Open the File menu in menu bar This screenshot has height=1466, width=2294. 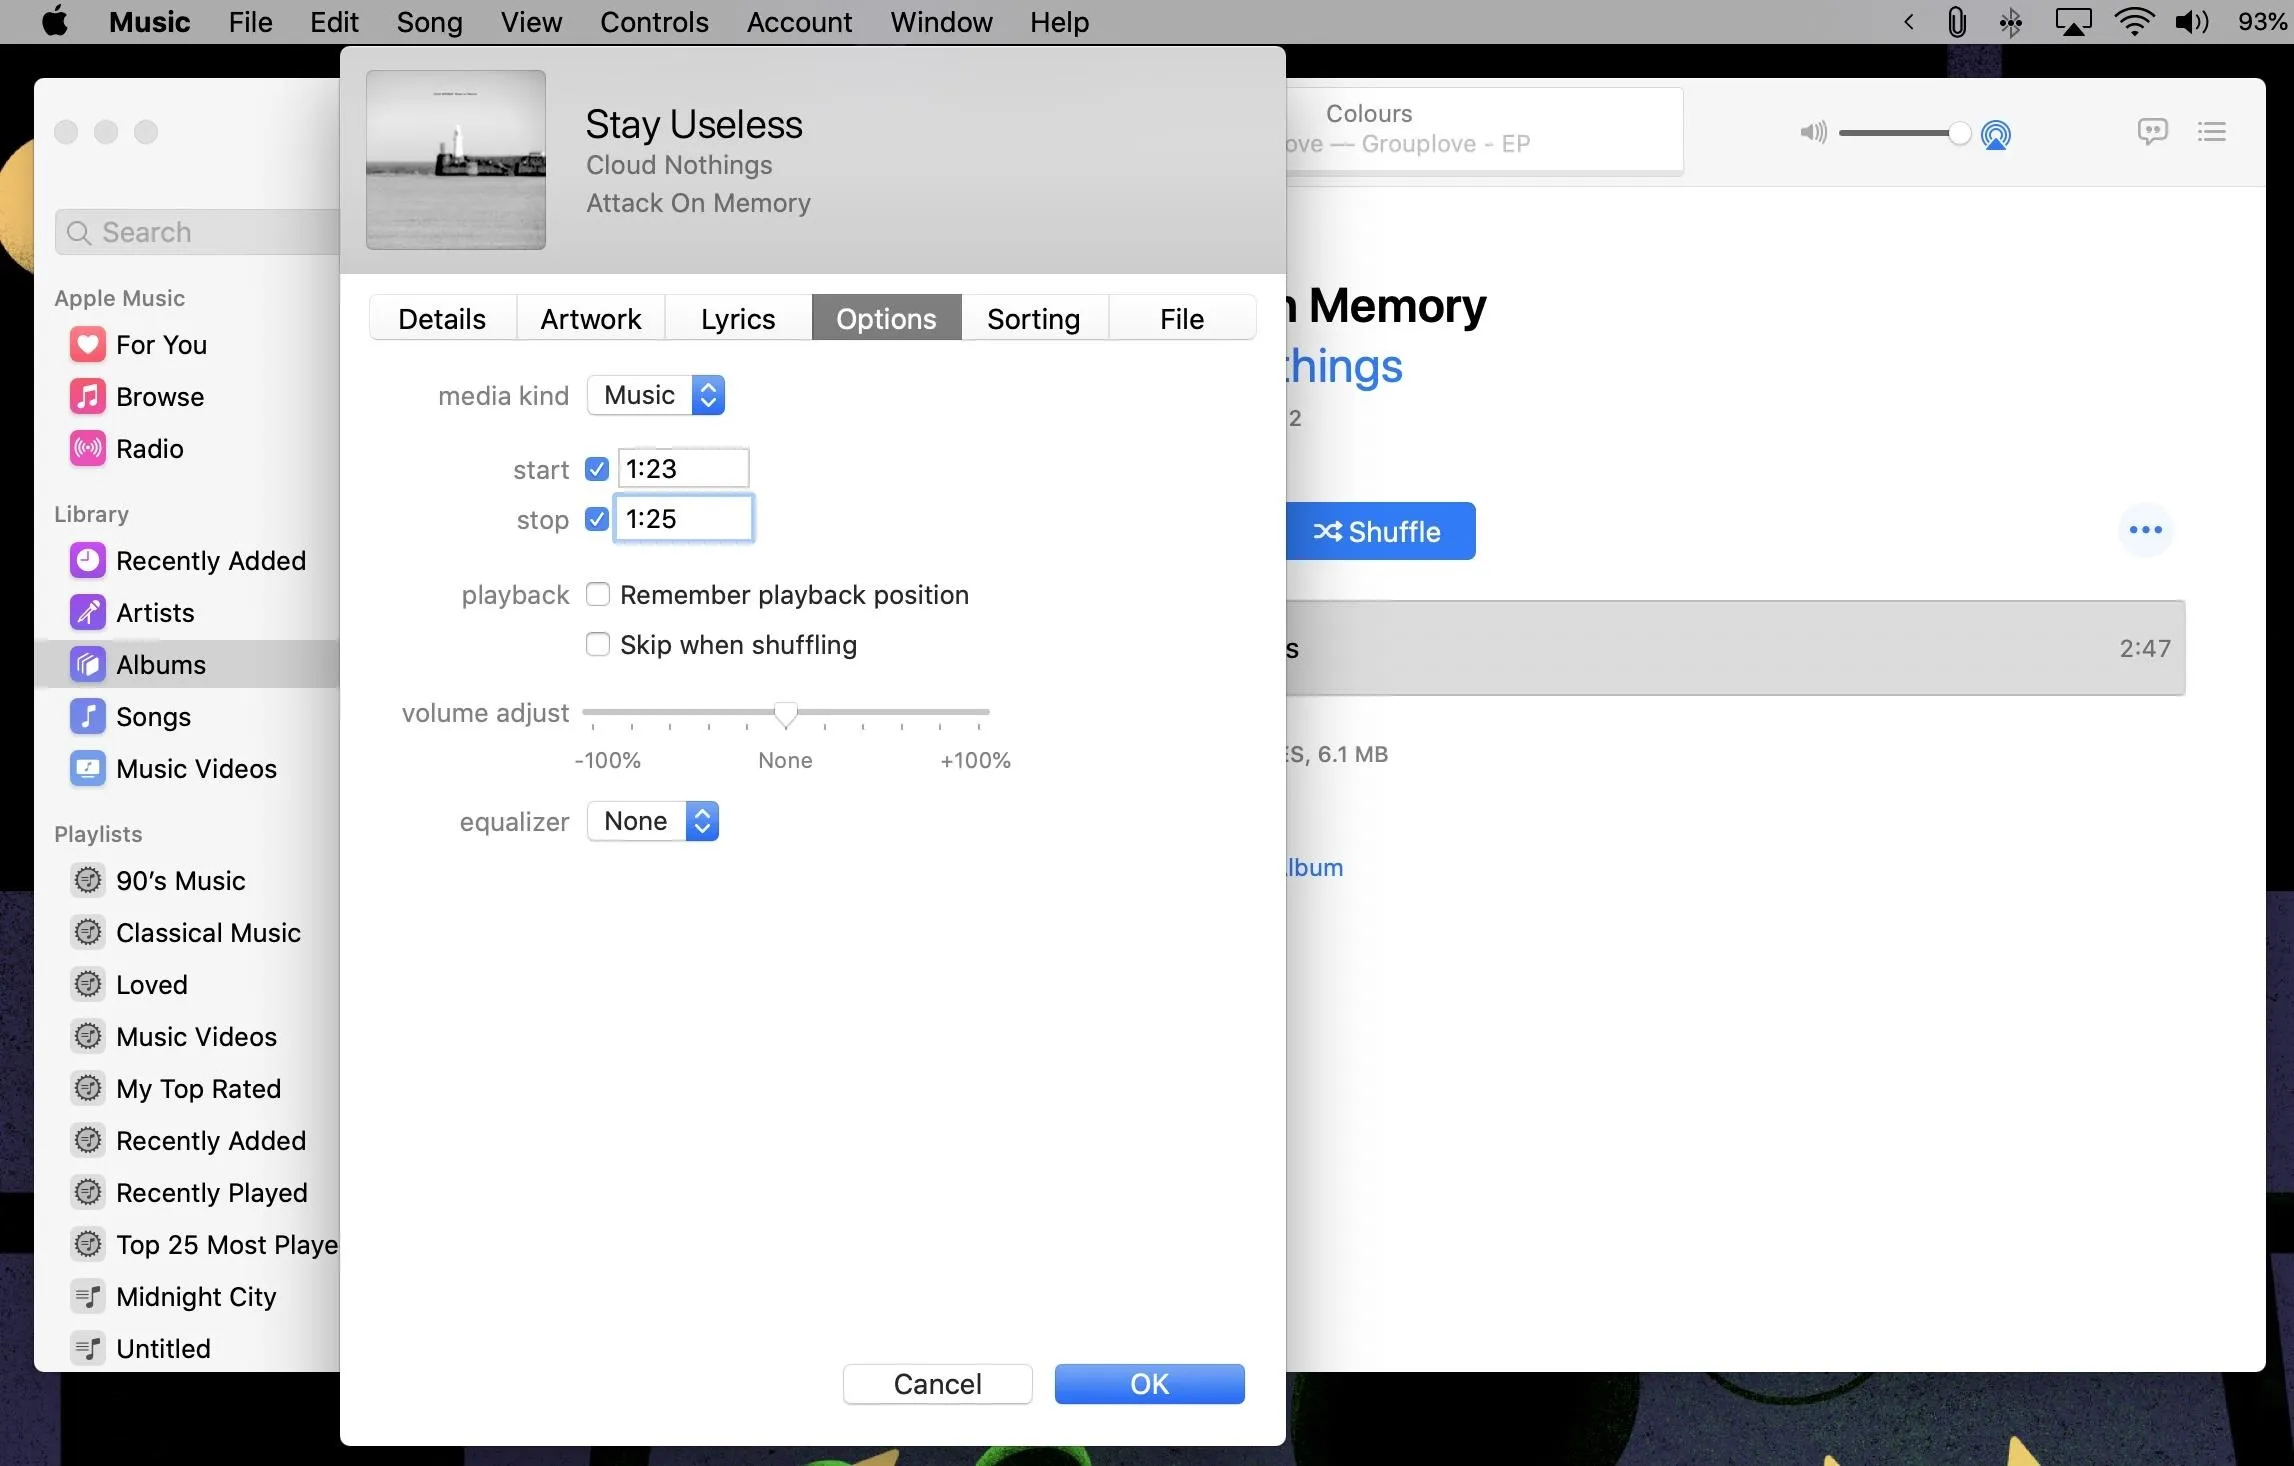click(x=250, y=22)
